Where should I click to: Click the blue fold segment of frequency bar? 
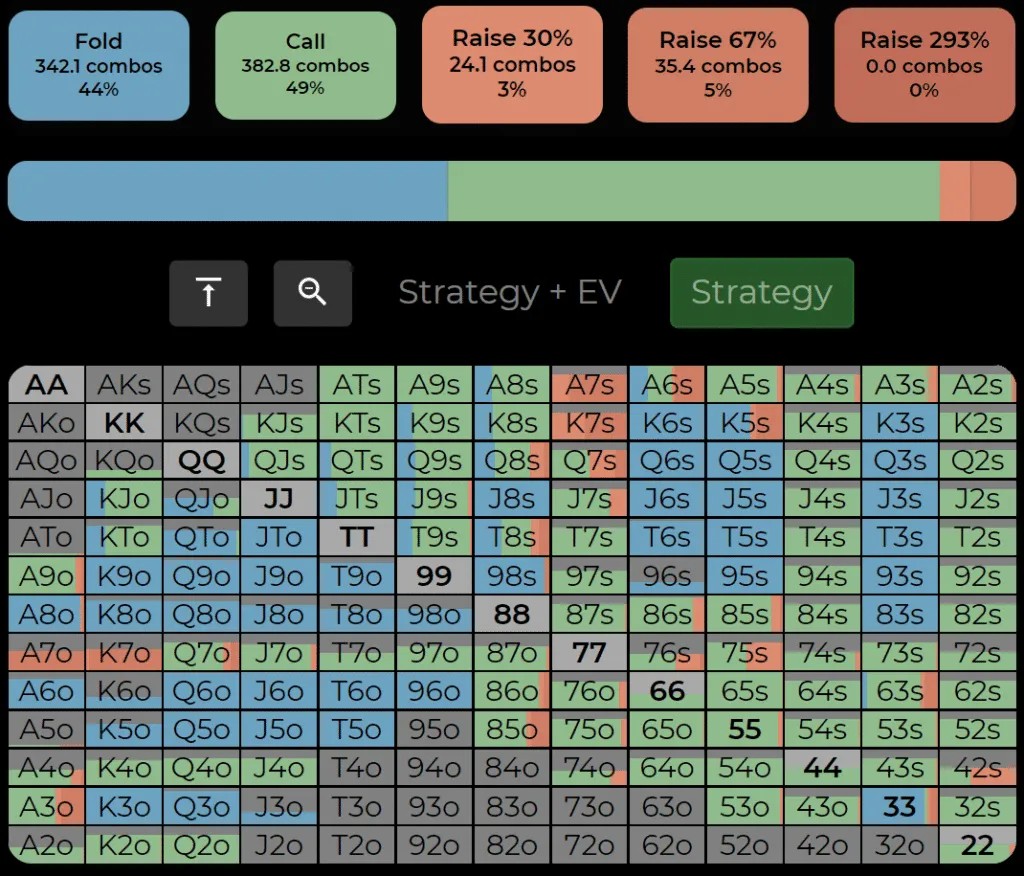227,191
